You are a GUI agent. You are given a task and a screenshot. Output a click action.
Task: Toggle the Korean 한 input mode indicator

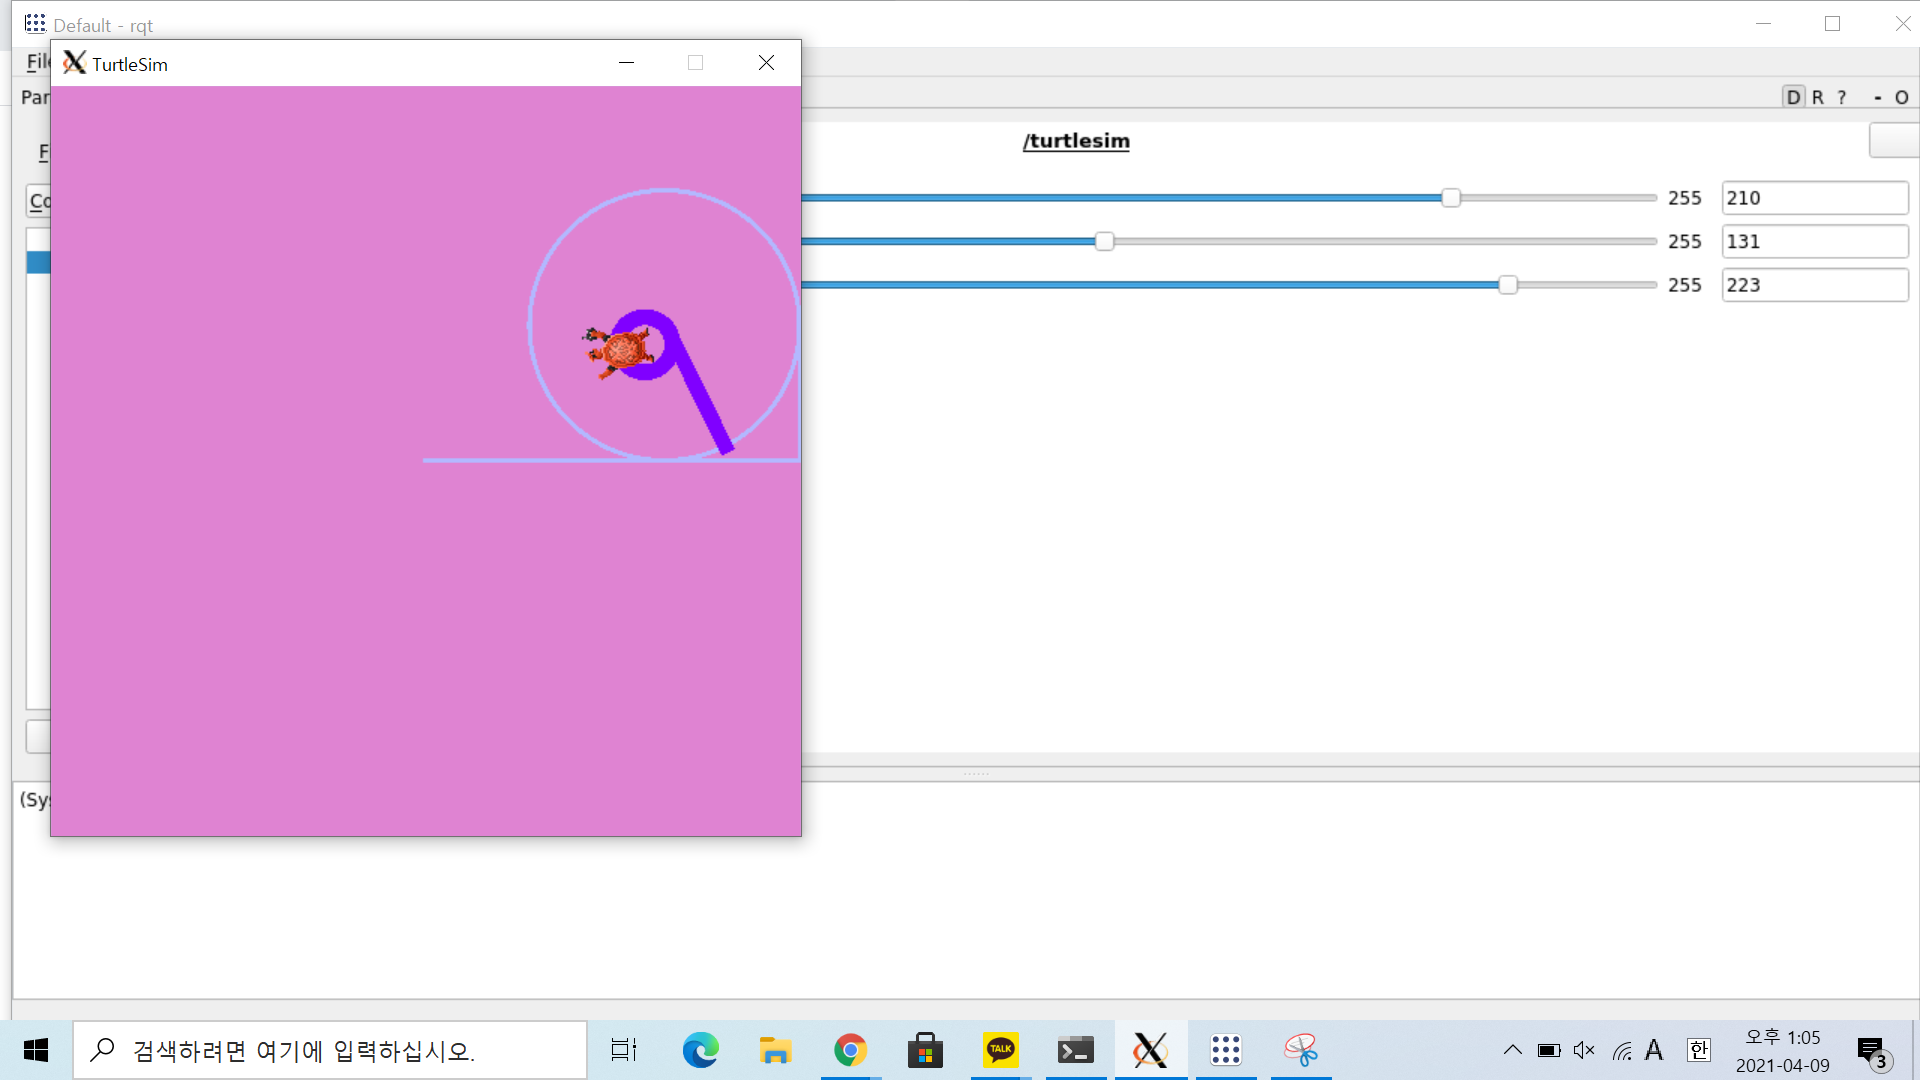click(x=1699, y=1050)
